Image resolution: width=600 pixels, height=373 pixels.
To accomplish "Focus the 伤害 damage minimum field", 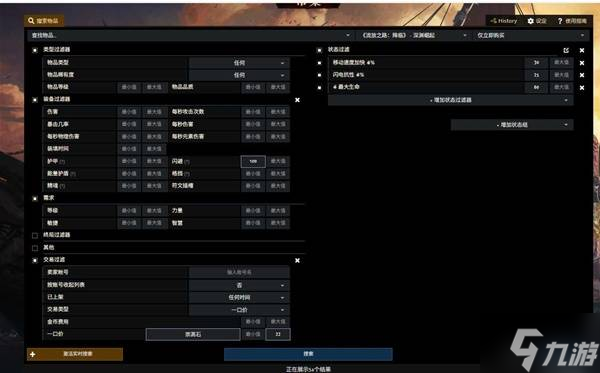I will [129, 112].
